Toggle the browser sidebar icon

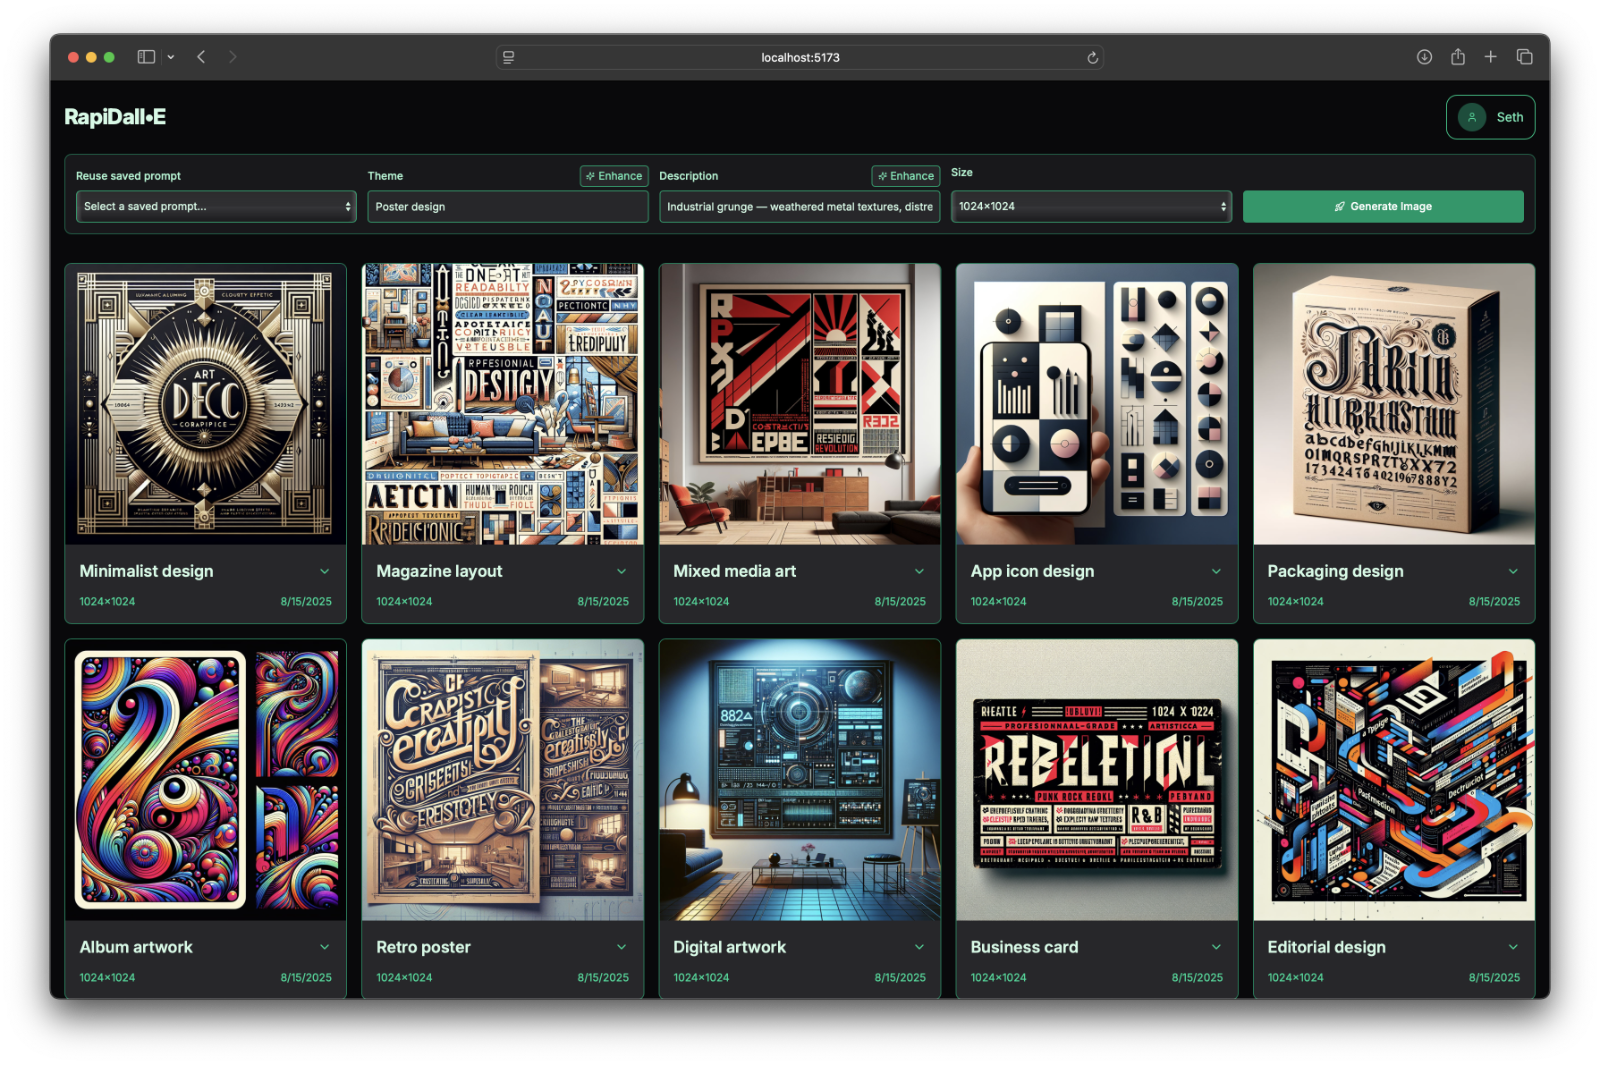coord(146,57)
